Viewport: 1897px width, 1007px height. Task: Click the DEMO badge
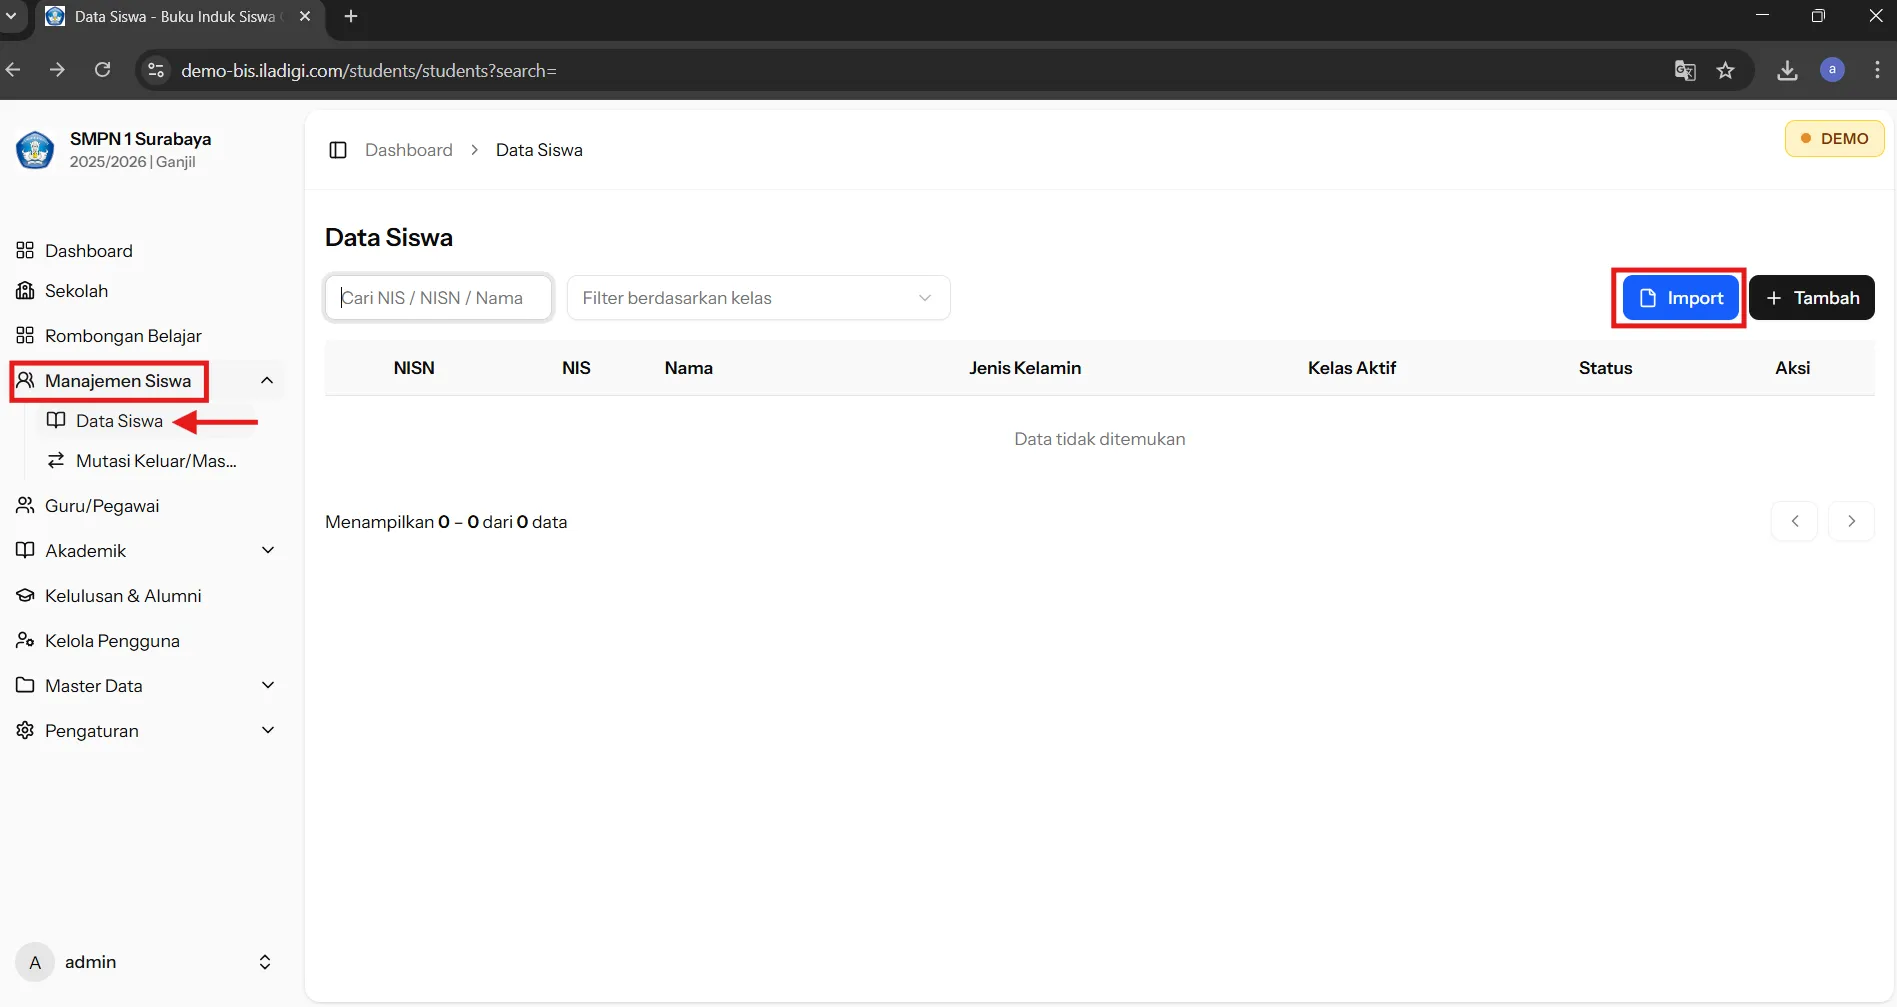coord(1834,139)
